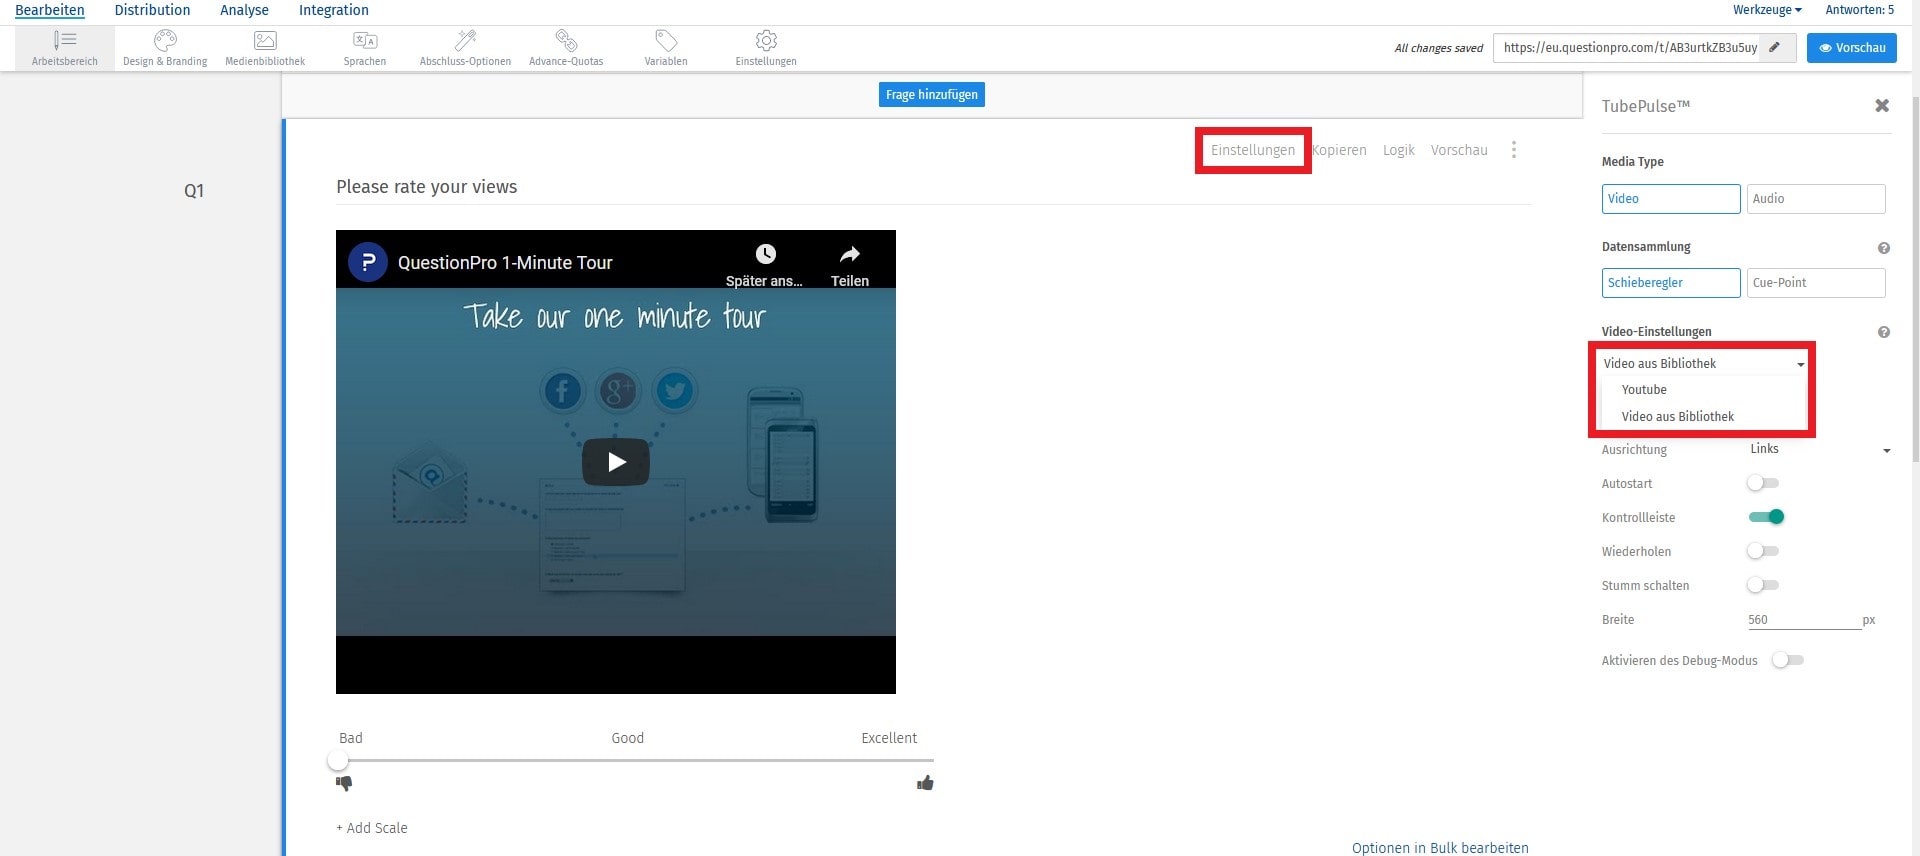
Task: Switch to the Bearbeiten tab
Action: pyautogui.click(x=50, y=10)
